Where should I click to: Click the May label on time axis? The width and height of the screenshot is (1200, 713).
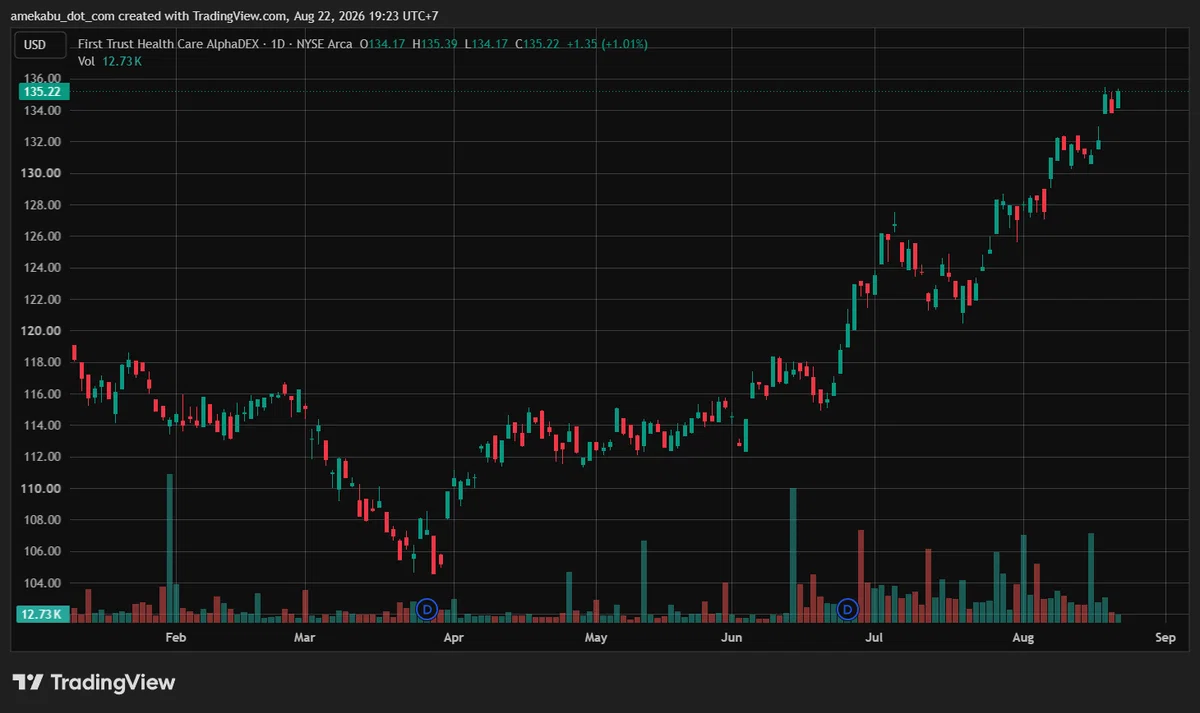596,637
